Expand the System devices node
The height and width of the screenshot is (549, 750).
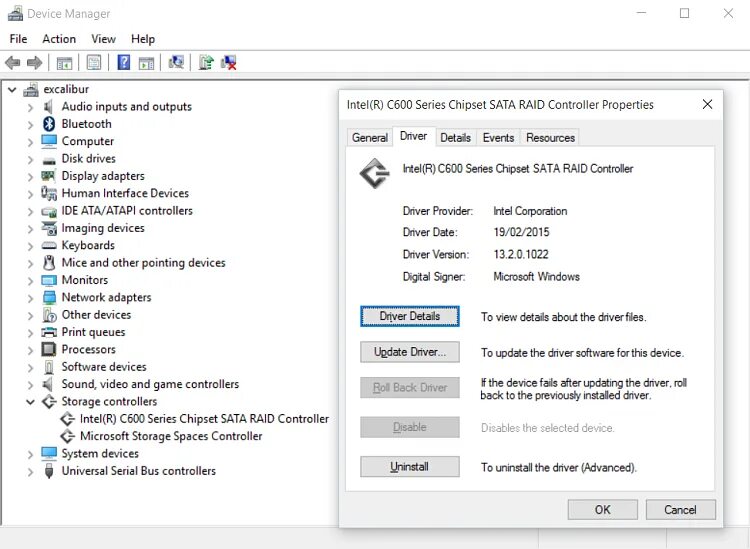click(x=31, y=454)
